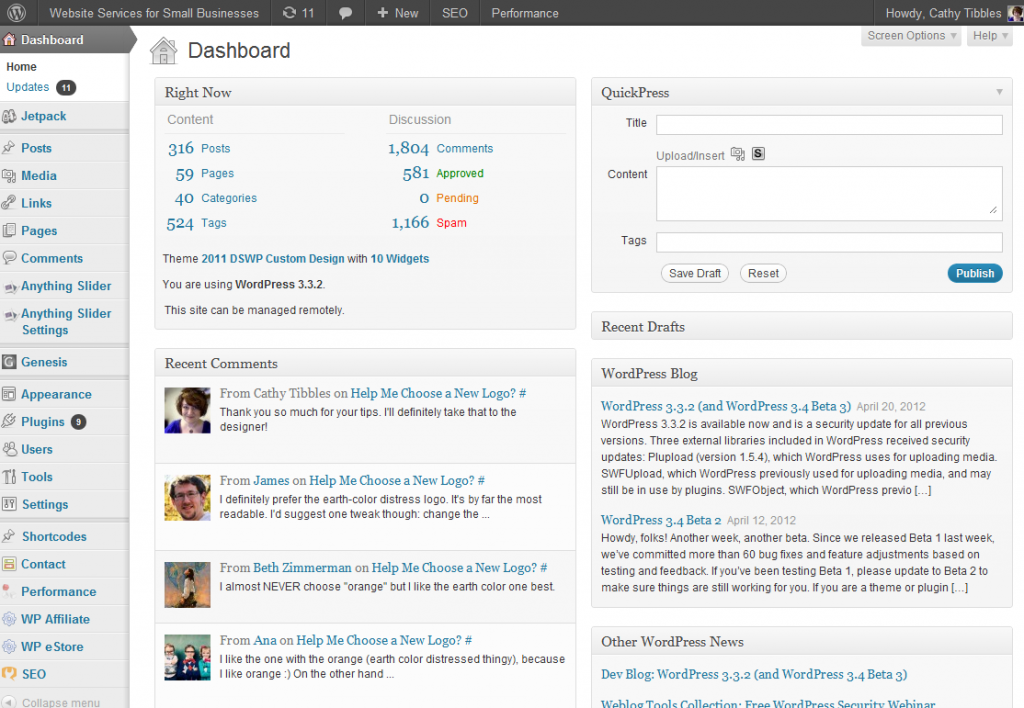Click the Genesis G icon
This screenshot has width=1024, height=708.
(9, 362)
